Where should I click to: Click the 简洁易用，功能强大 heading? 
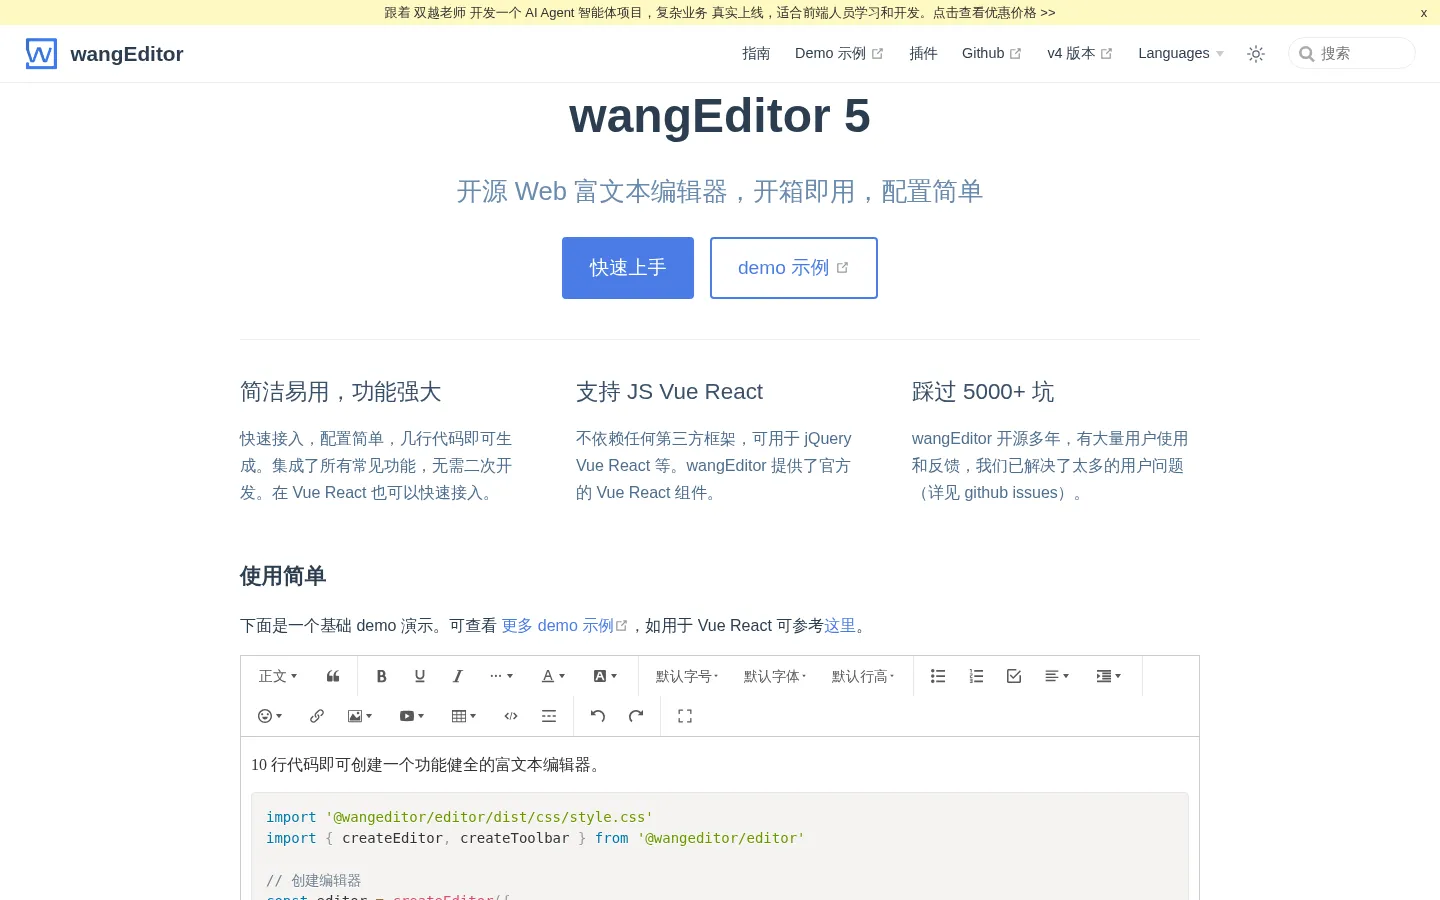coord(341,392)
